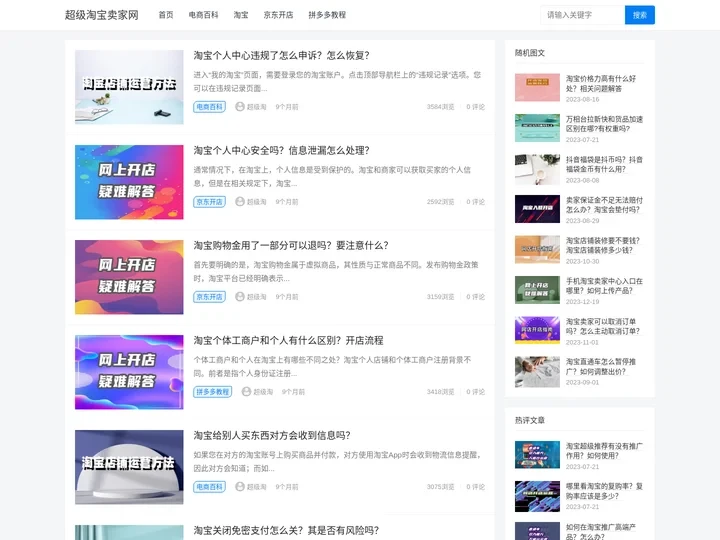This screenshot has height=540, width=720.
Task: Open article 淘宝个体工商户和个人有什么区别
Action: (288, 341)
